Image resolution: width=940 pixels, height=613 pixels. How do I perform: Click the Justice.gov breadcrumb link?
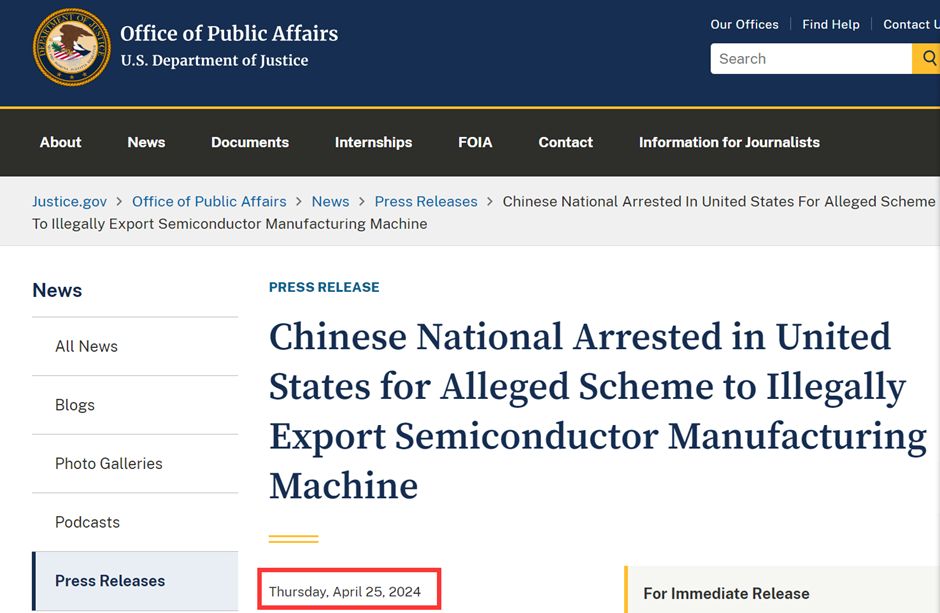tap(69, 201)
